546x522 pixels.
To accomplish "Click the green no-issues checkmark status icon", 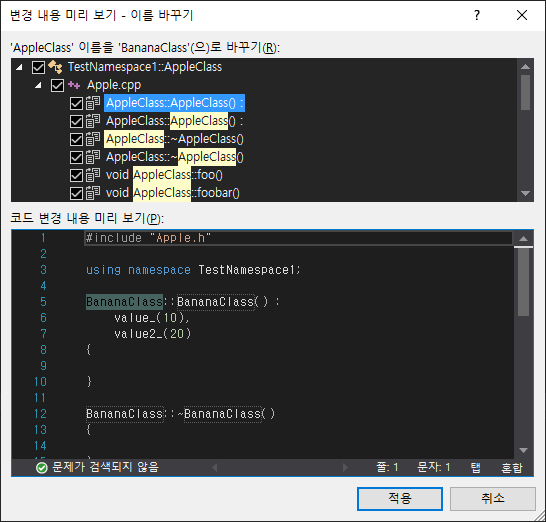I will pyautogui.click(x=41, y=468).
